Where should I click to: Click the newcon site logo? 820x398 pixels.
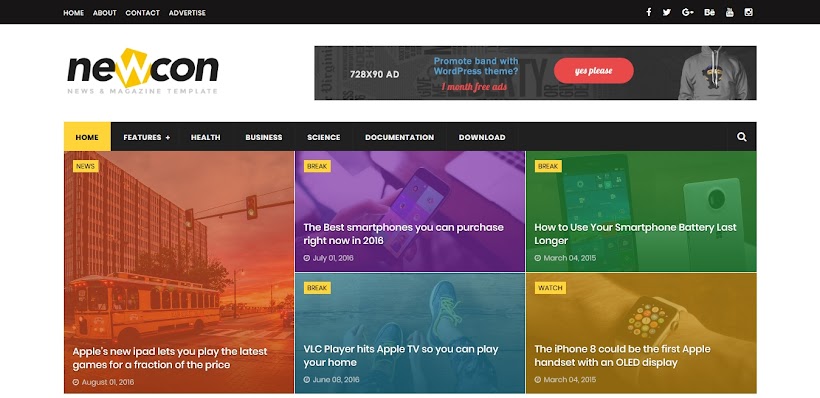142,71
